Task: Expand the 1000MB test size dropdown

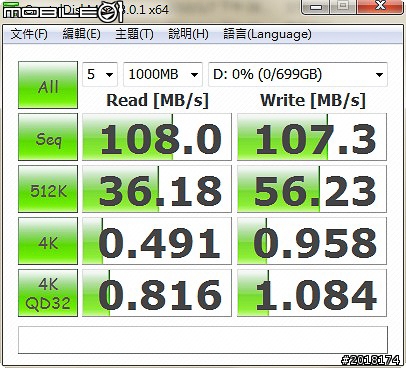Action: (x=163, y=74)
